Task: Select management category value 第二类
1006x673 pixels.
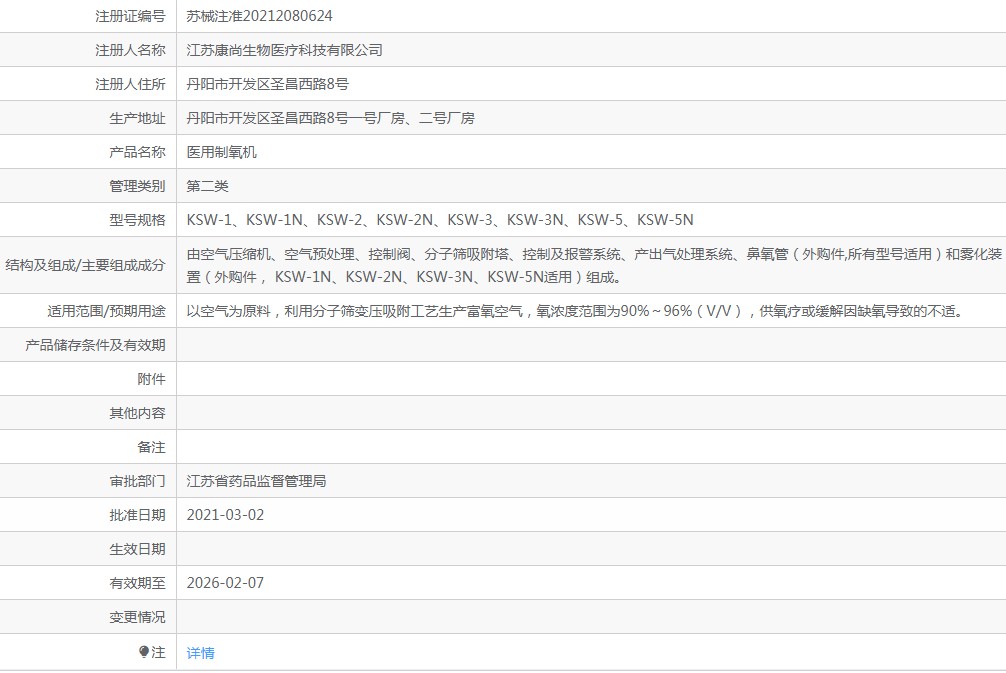Action: (207, 186)
